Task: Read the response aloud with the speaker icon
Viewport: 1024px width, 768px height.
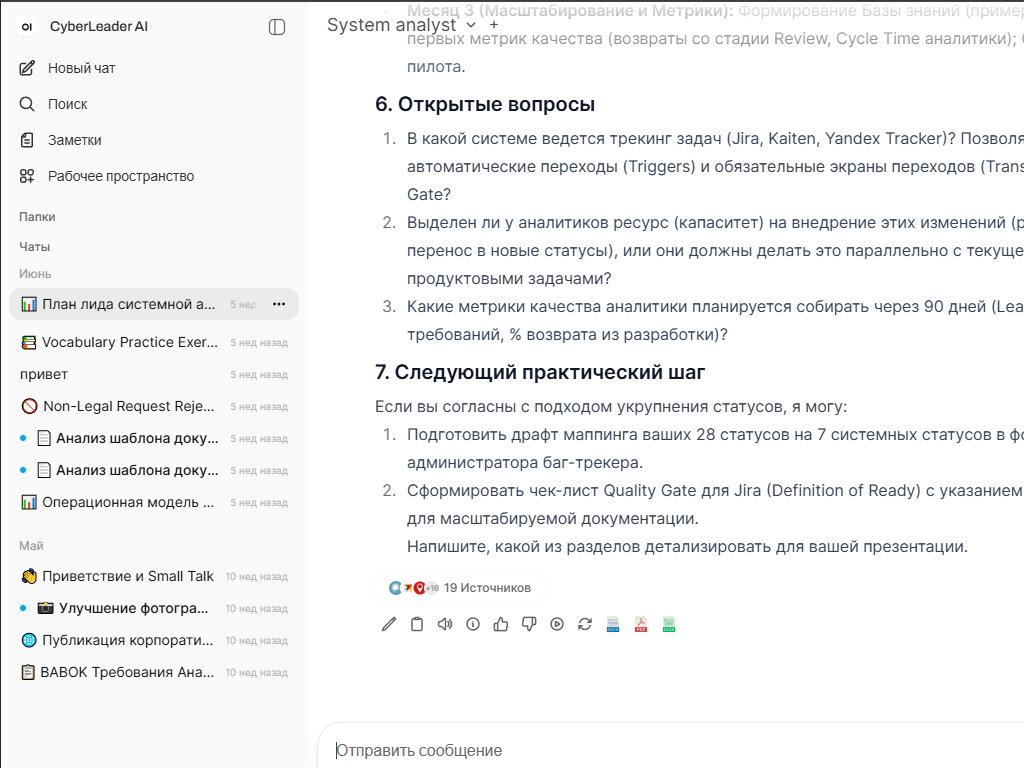Action: click(445, 624)
